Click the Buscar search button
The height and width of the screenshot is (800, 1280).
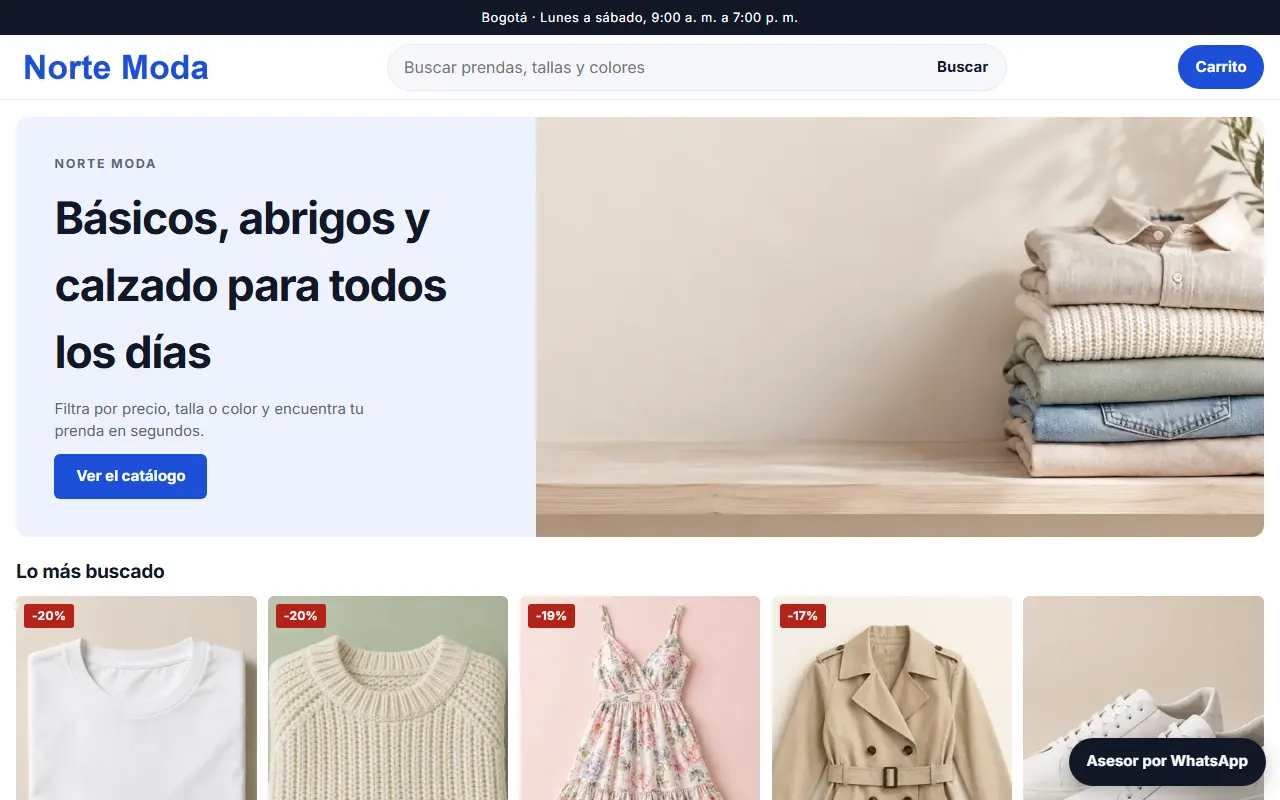tap(962, 67)
